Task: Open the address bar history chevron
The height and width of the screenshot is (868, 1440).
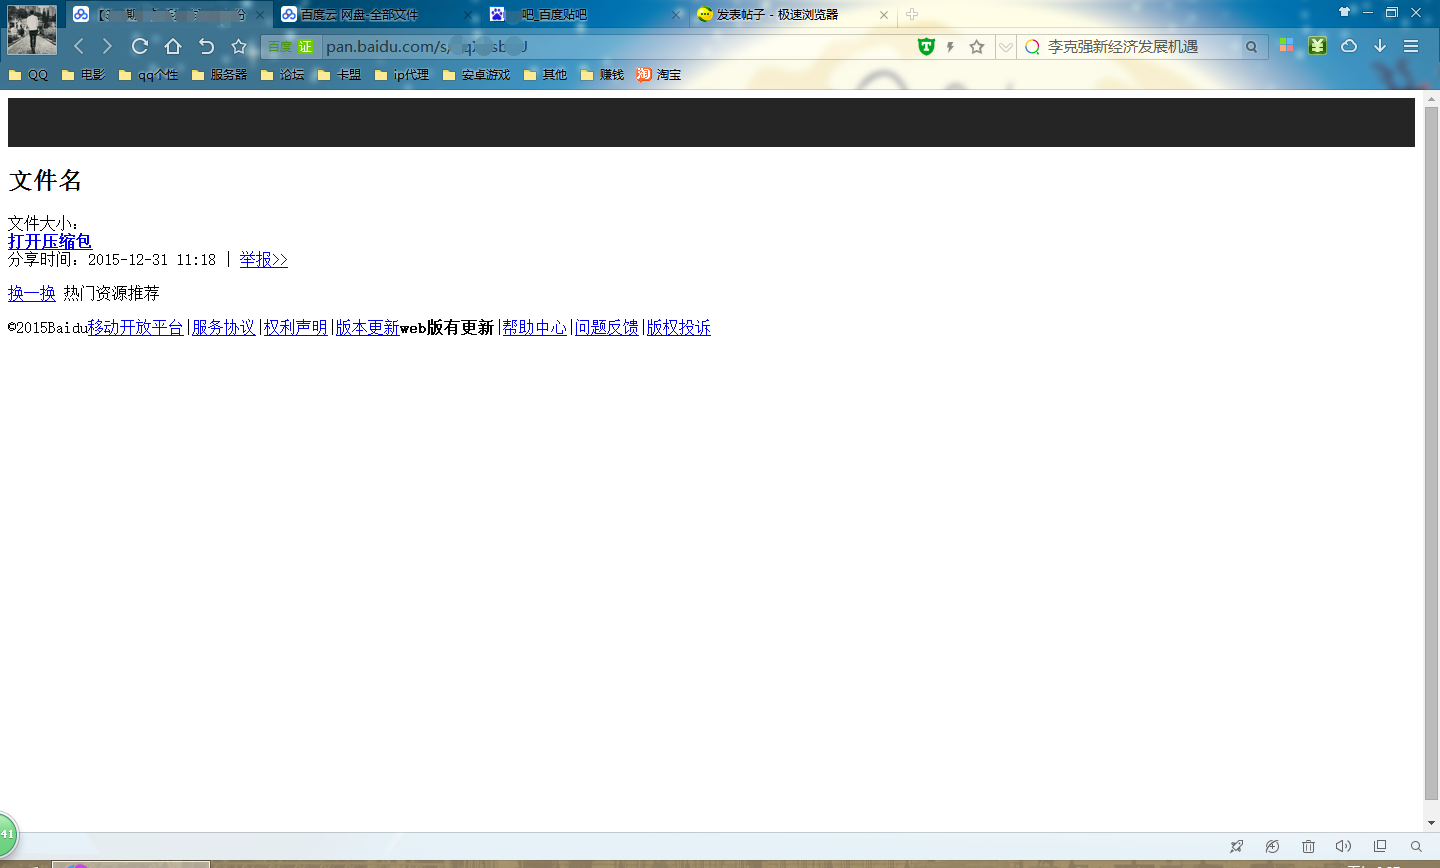Action: pyautogui.click(x=1004, y=46)
